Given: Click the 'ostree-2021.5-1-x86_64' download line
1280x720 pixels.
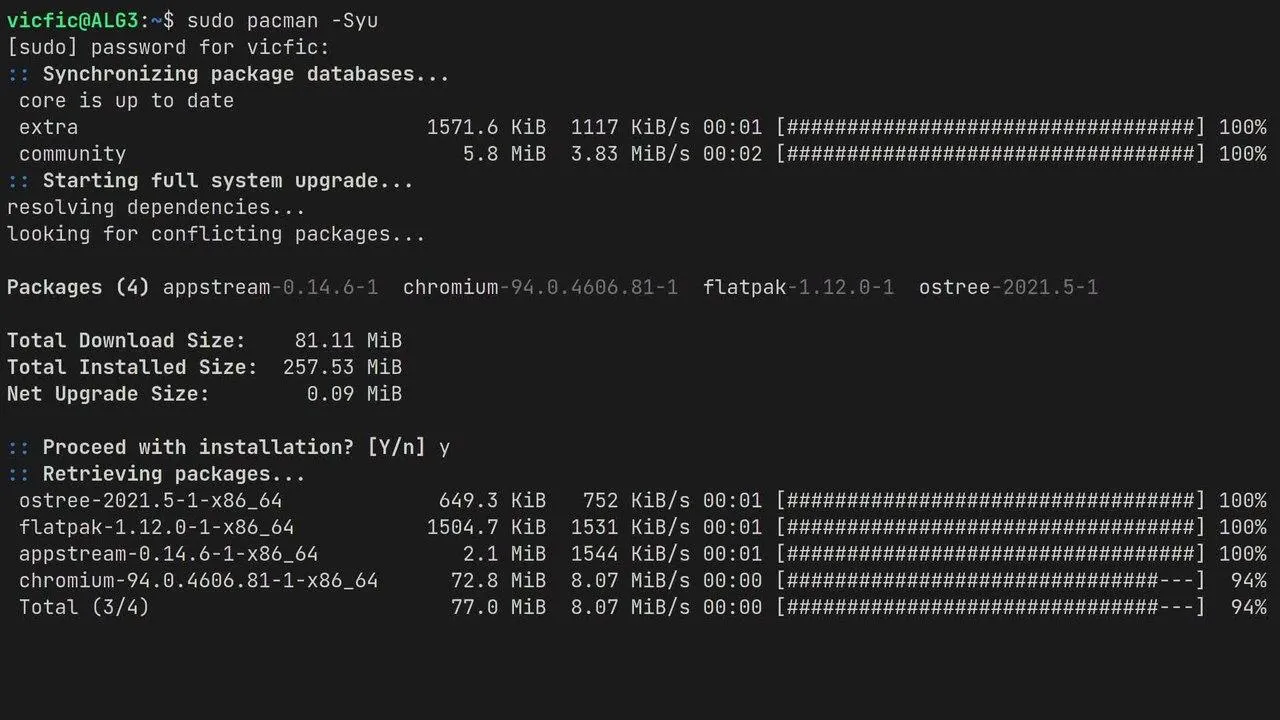Looking at the screenshot, I should (x=643, y=500).
